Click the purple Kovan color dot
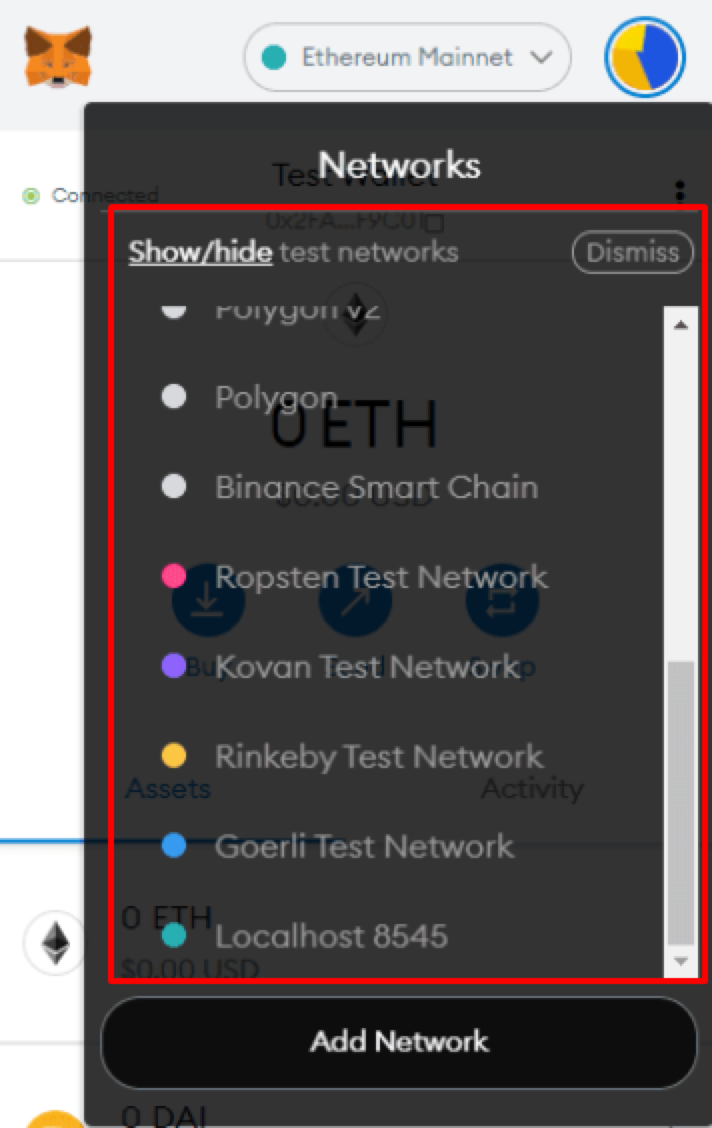Image resolution: width=712 pixels, height=1128 pixels. click(x=174, y=667)
